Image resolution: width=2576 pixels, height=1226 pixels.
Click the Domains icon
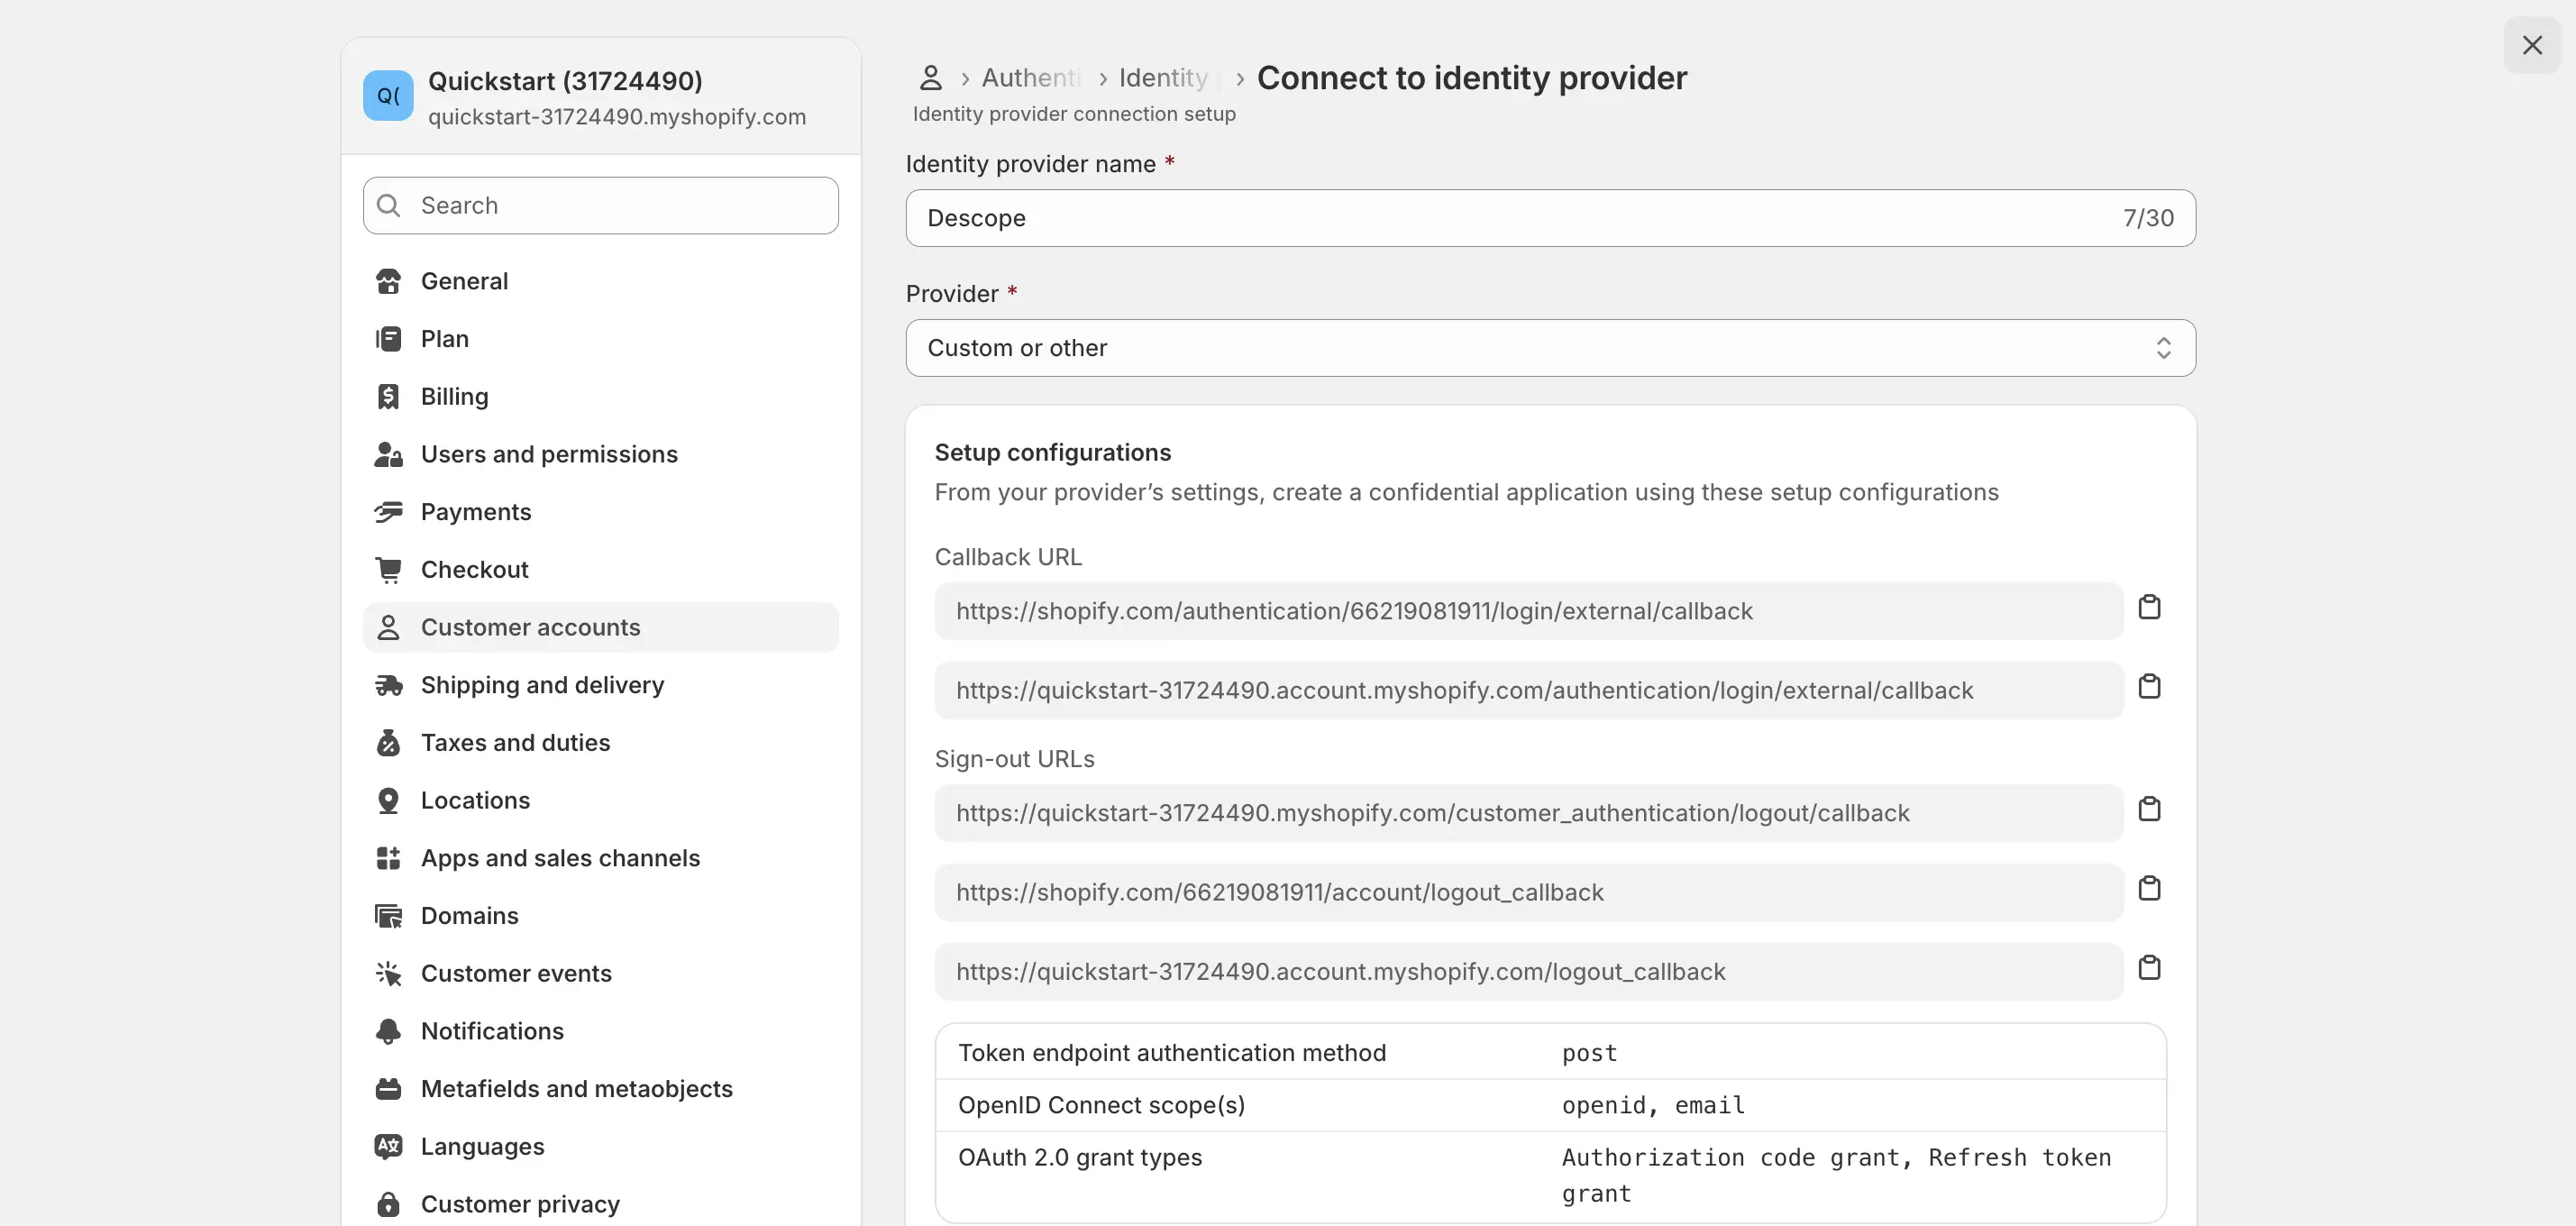pos(388,916)
